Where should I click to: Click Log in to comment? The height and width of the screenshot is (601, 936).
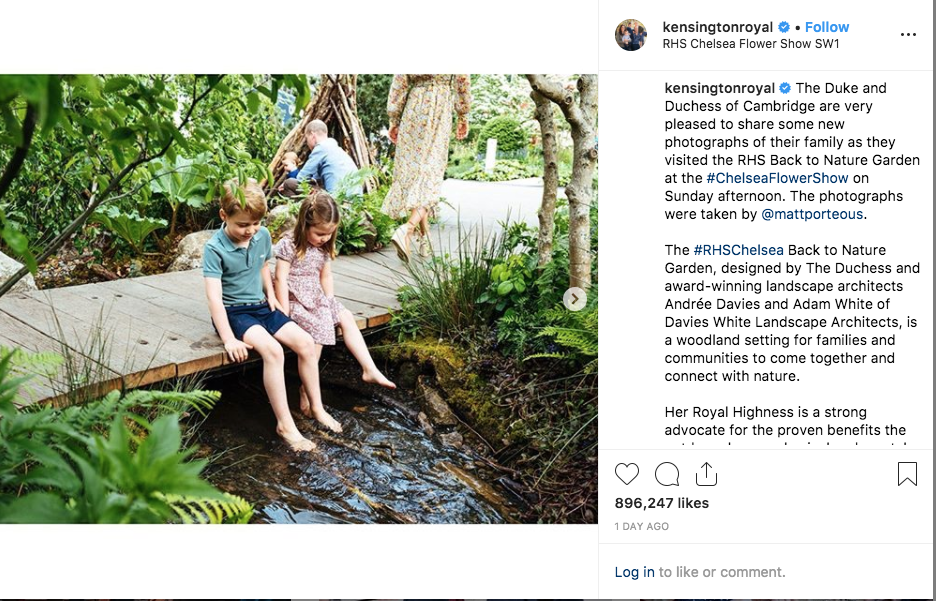[635, 572]
